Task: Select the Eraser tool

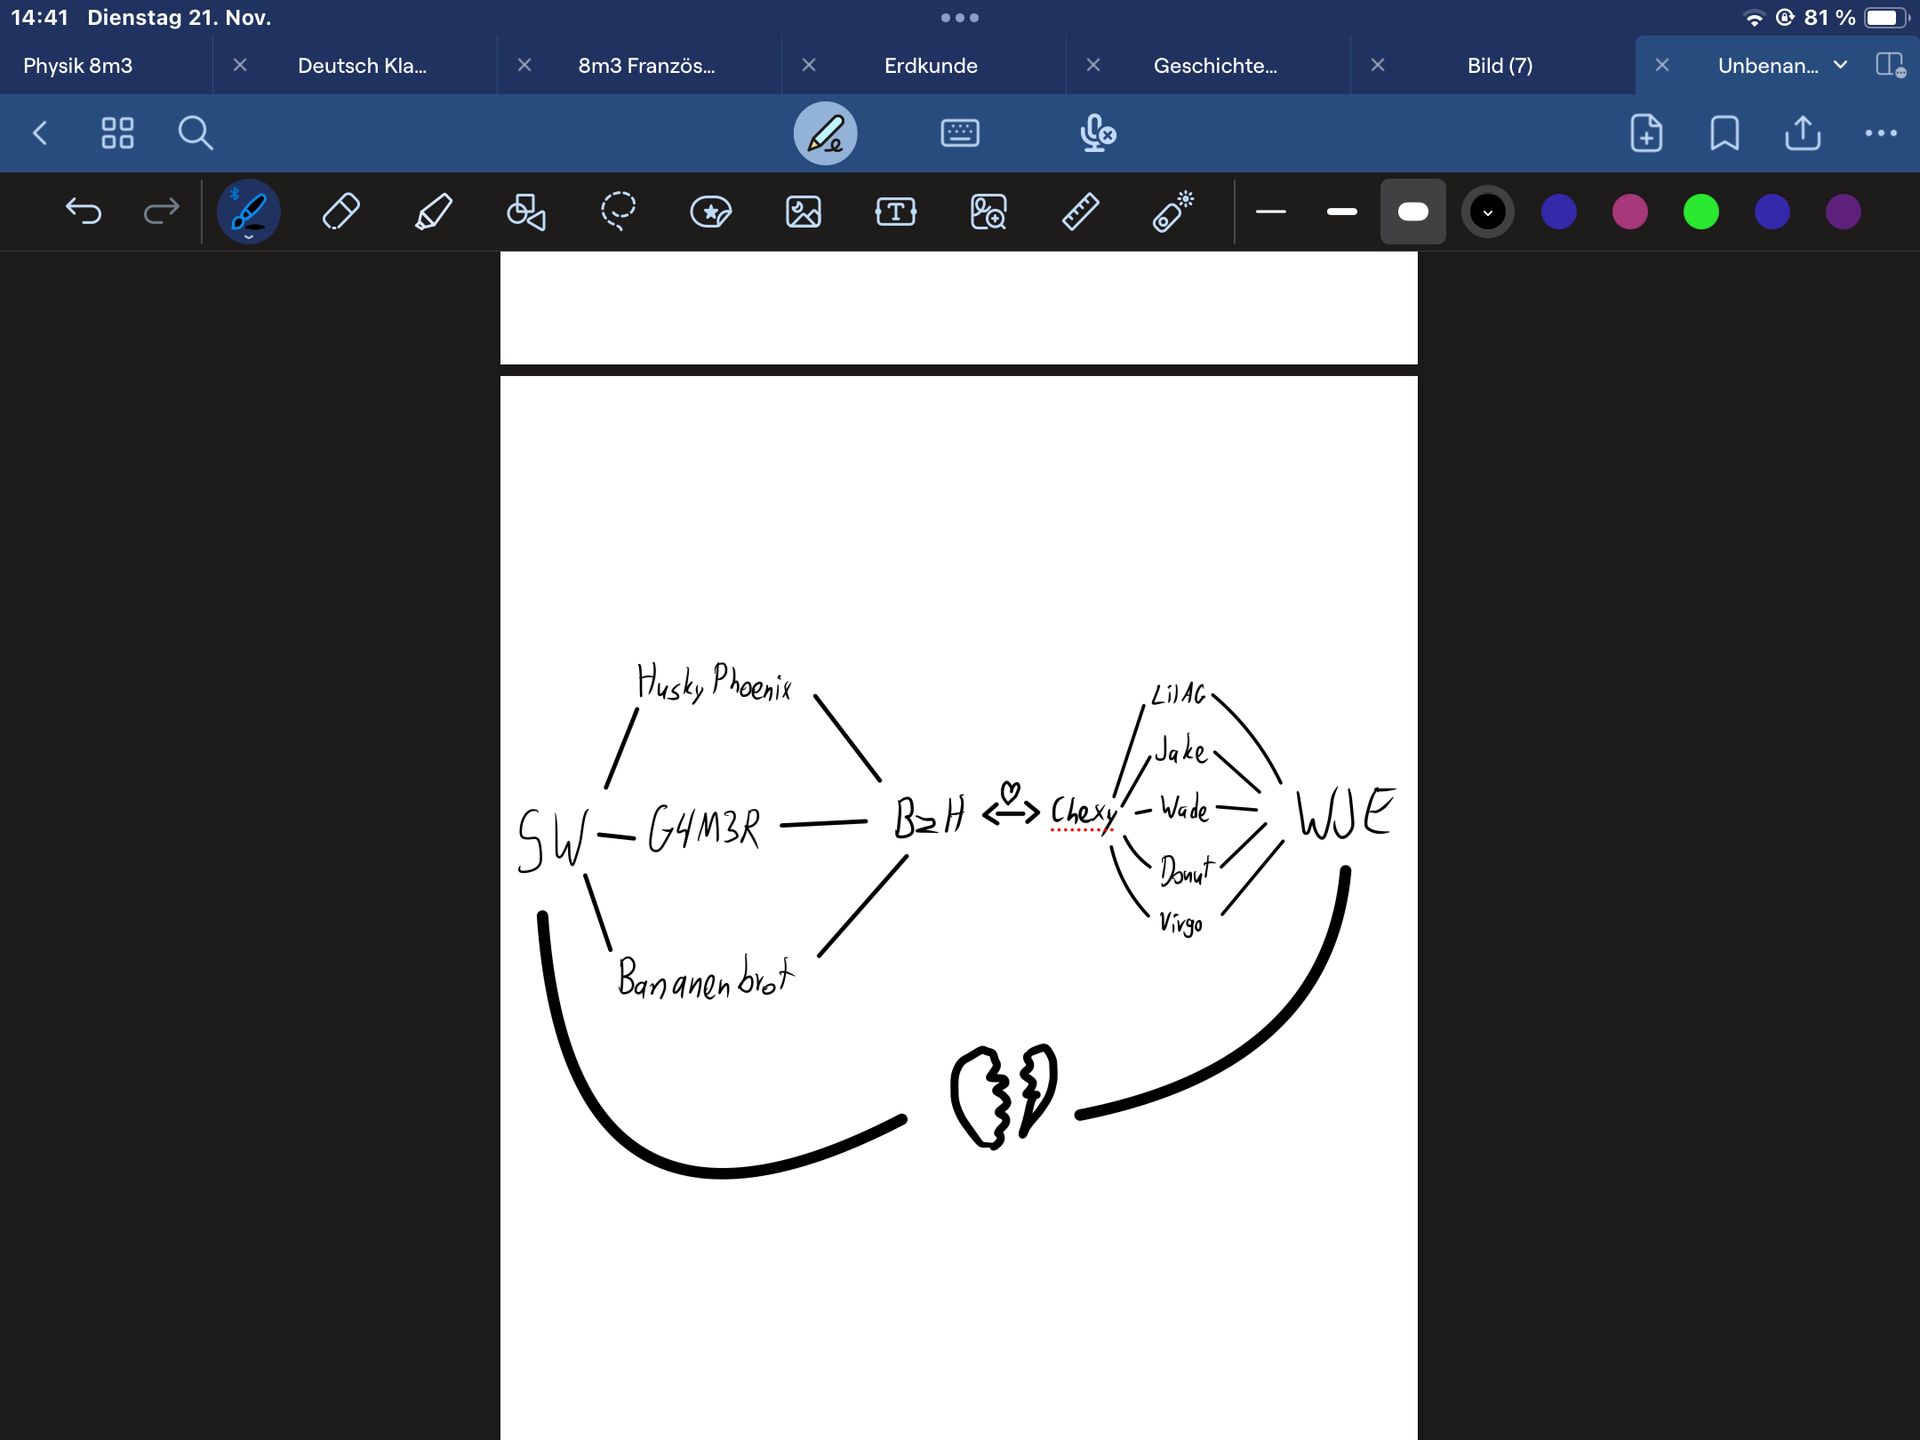Action: pyautogui.click(x=341, y=212)
